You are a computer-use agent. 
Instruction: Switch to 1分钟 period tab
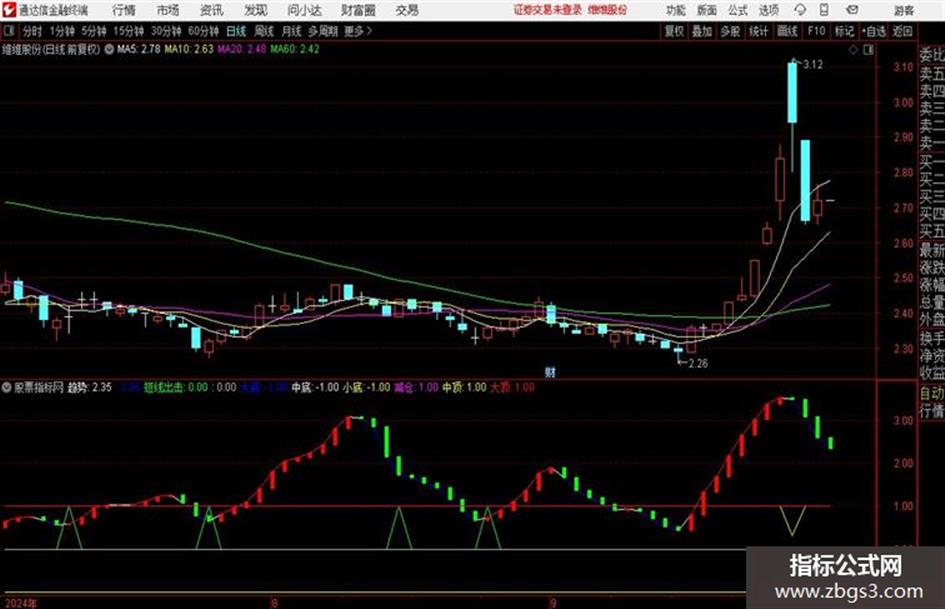[x=62, y=31]
